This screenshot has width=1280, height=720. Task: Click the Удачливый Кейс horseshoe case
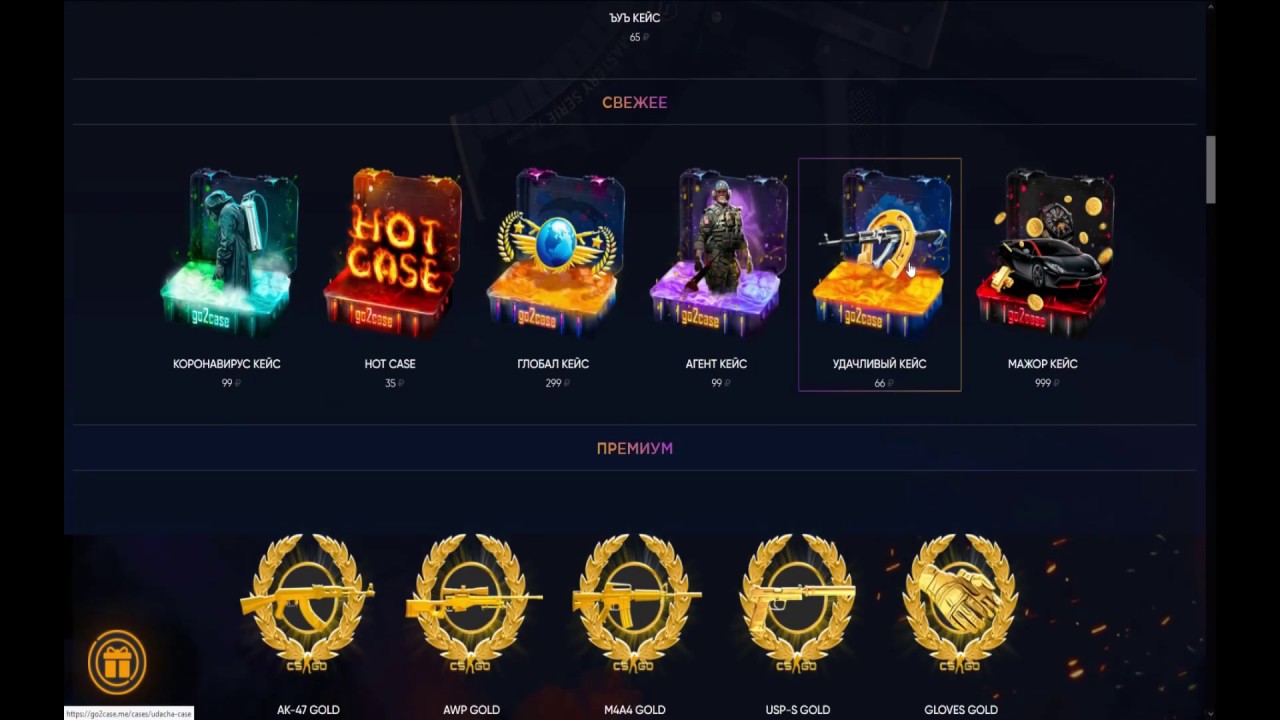click(x=879, y=253)
